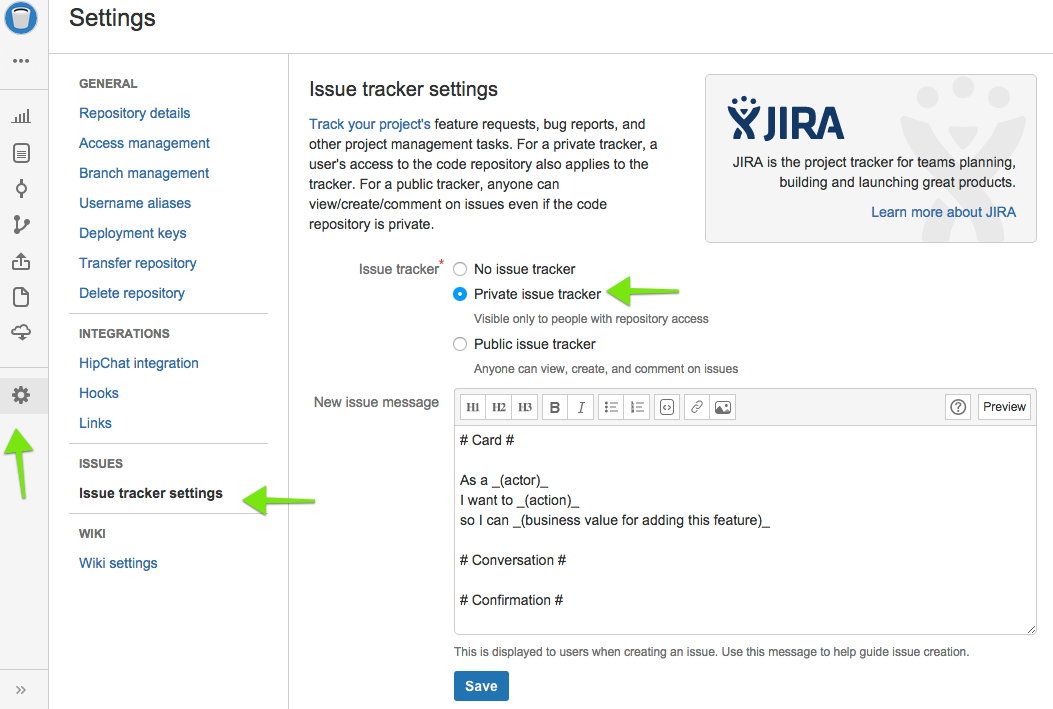Open HipChat integration settings

point(138,363)
